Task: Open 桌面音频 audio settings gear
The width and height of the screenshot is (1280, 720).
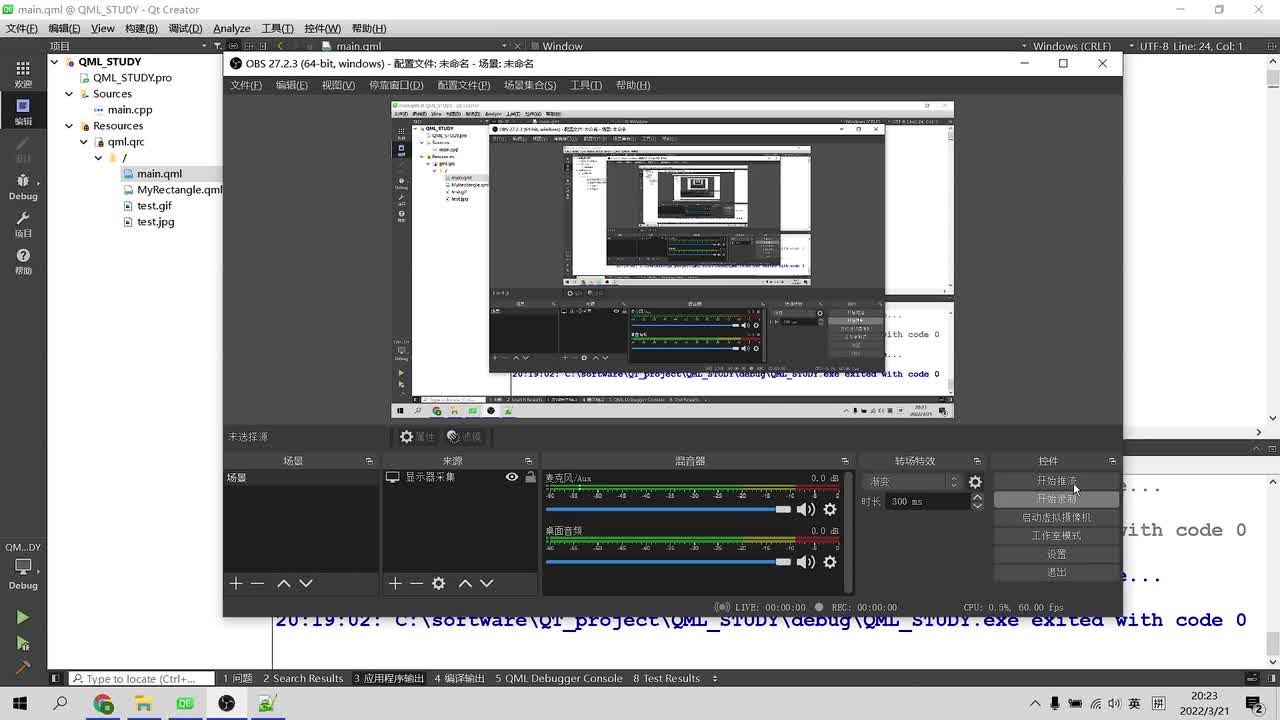Action: coord(830,562)
